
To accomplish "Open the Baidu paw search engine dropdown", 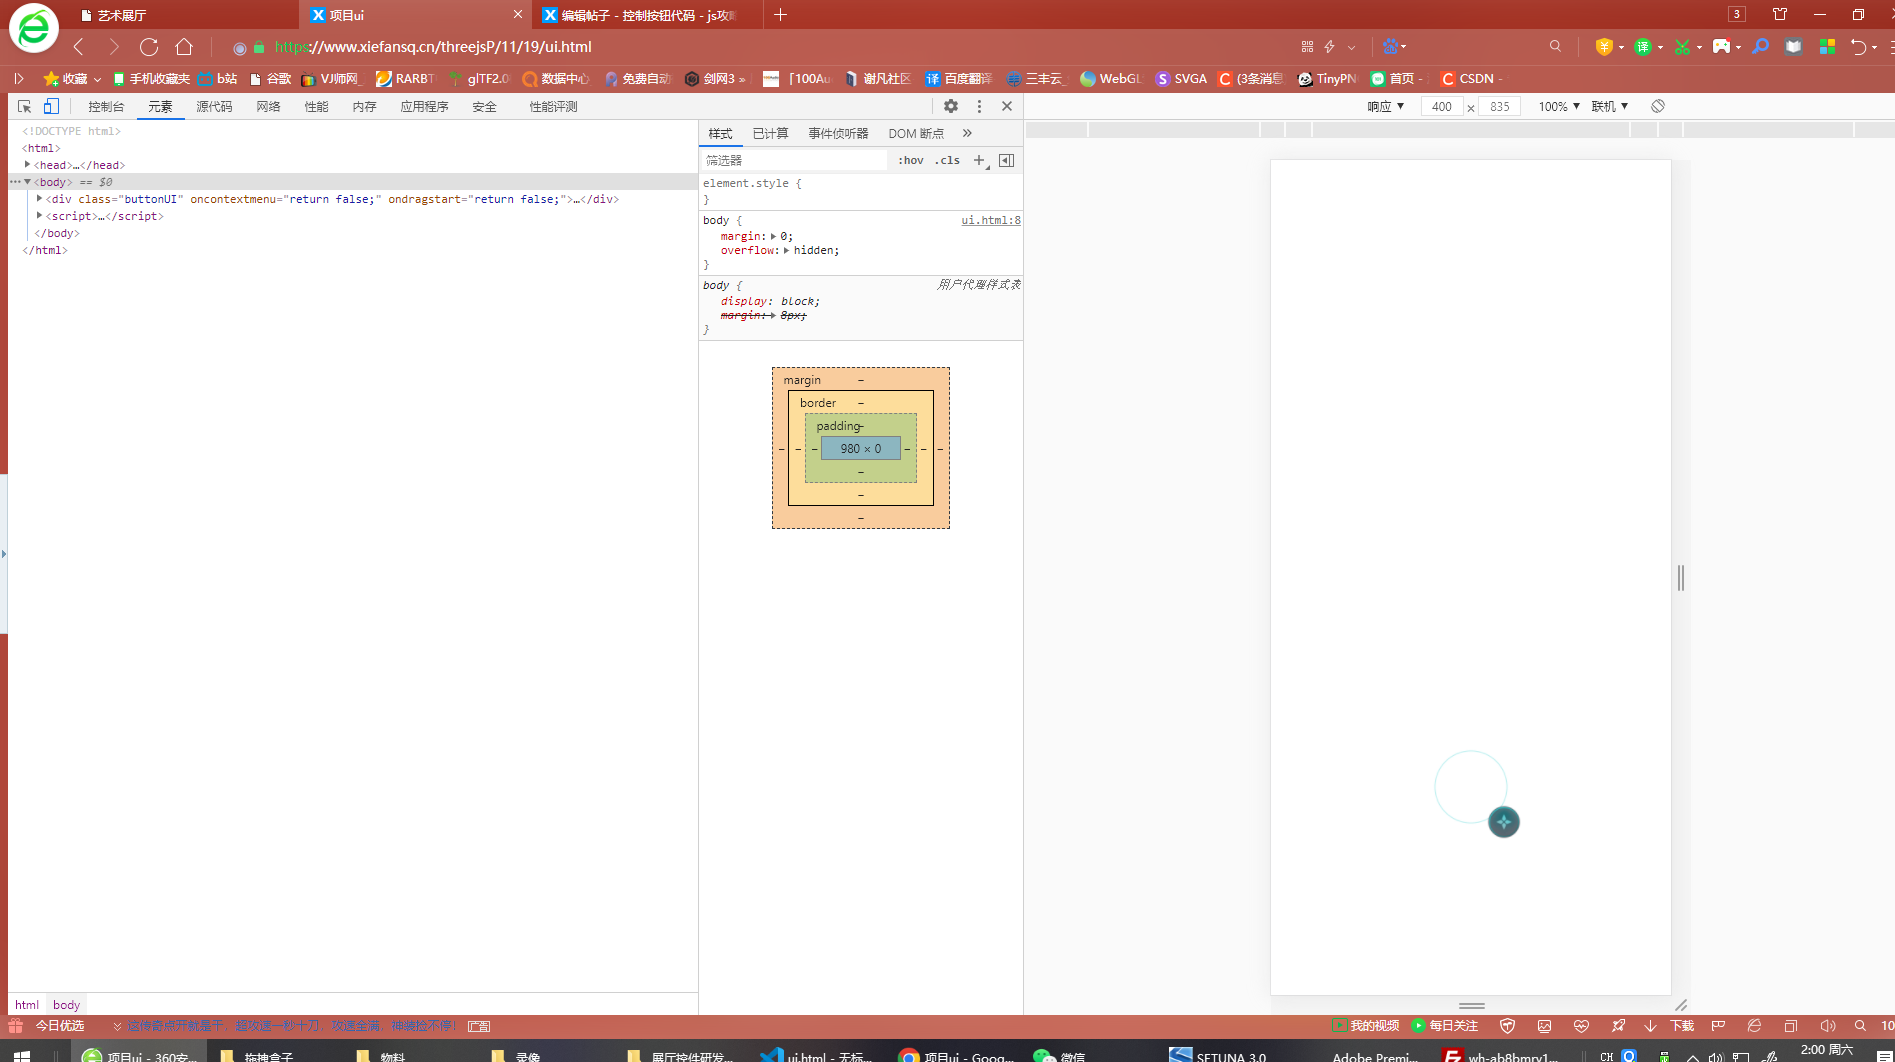I will point(1394,47).
